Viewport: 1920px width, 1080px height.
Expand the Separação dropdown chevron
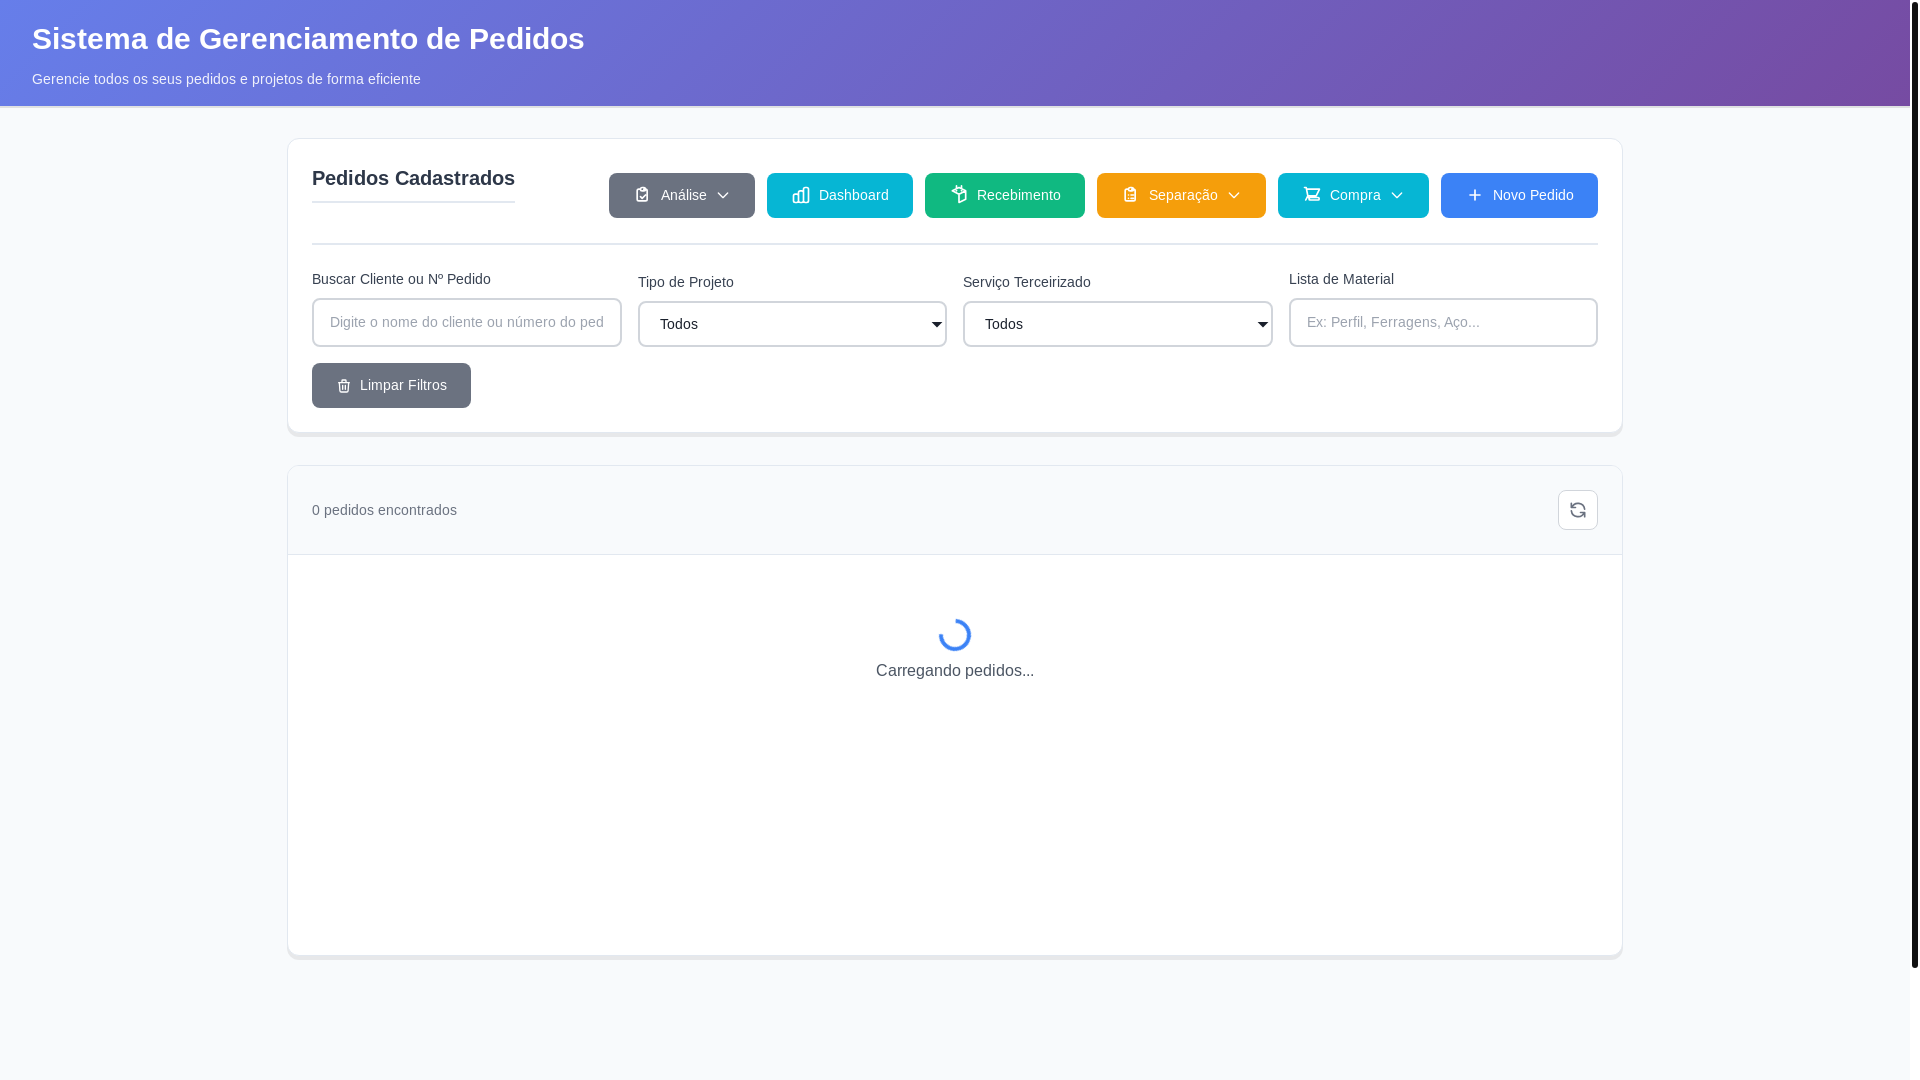[1234, 196]
